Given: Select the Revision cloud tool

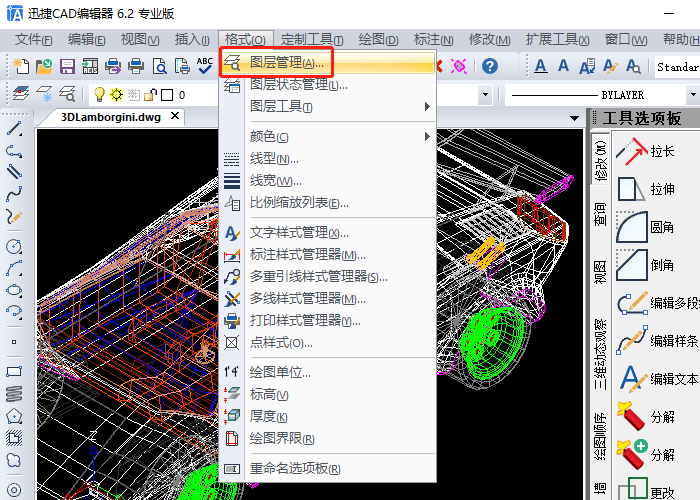Looking at the screenshot, I should tap(14, 460).
